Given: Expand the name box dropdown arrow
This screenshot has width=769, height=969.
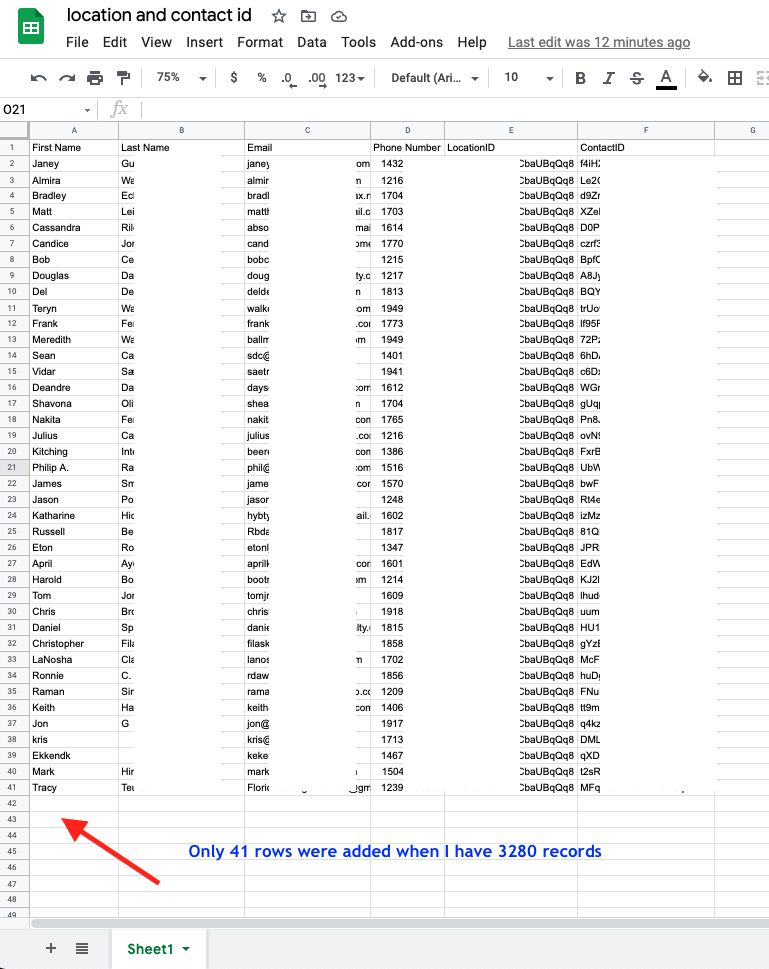Looking at the screenshot, I should 87,110.
